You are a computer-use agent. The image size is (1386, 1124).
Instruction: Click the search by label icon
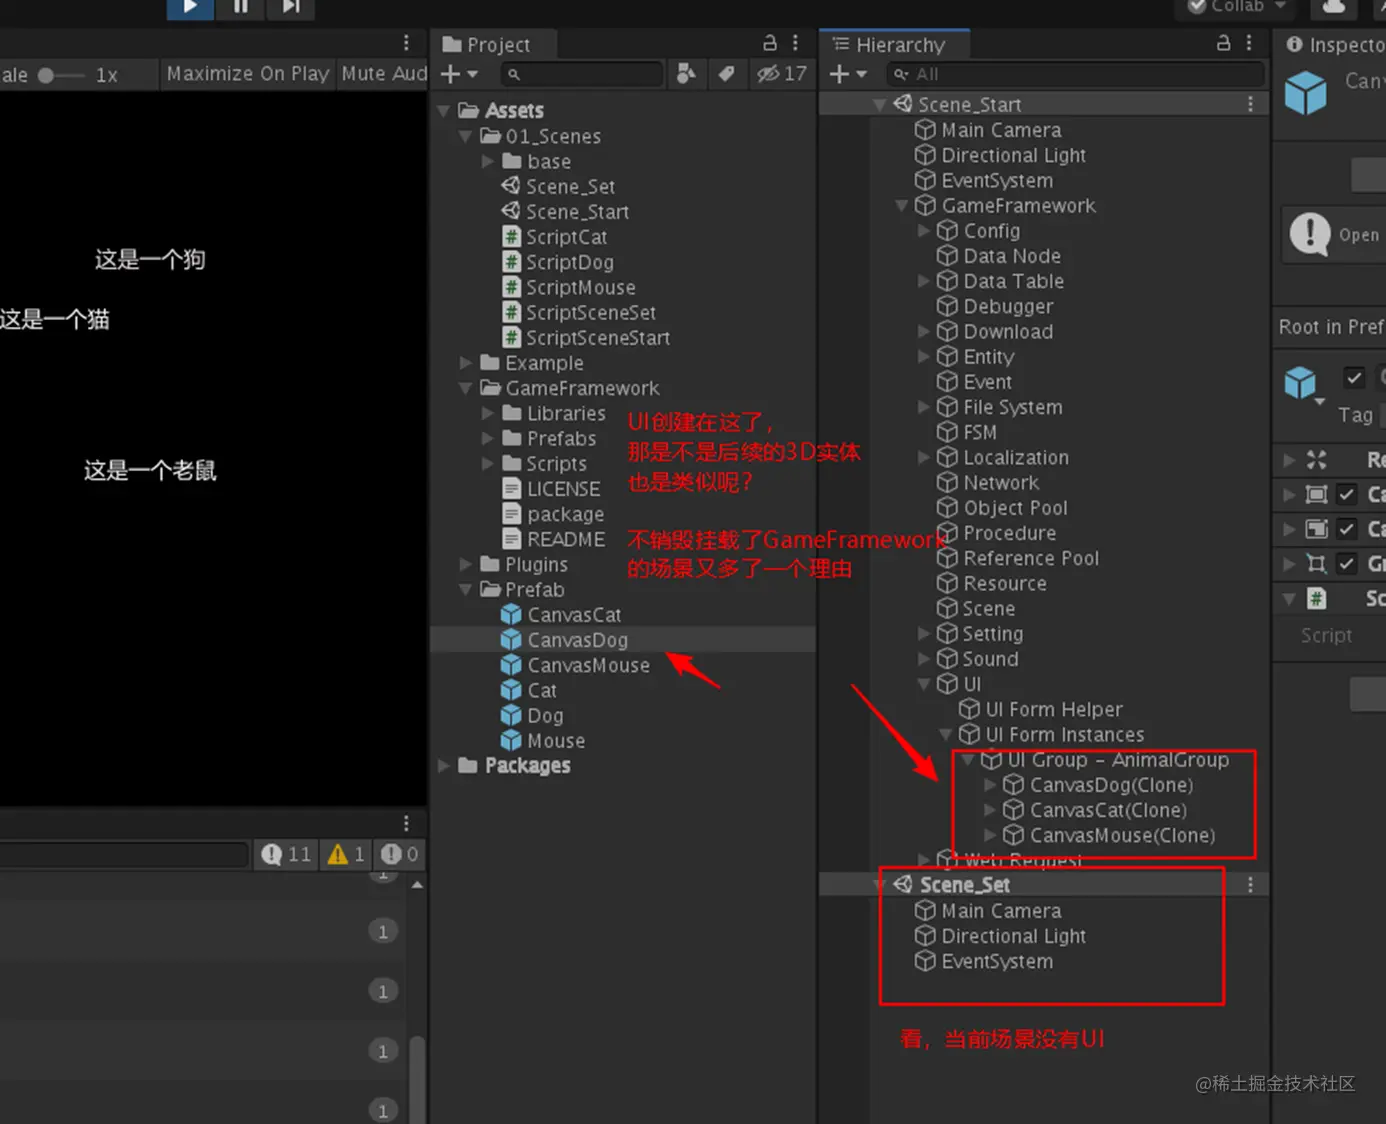727,74
